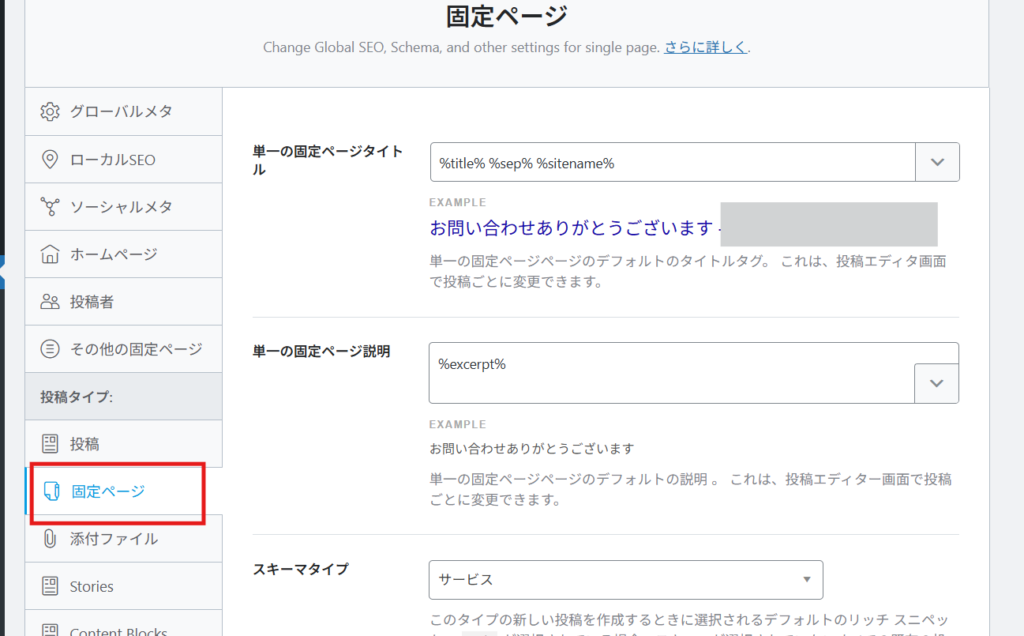Select the グローバルメタ tab label

pos(120,111)
